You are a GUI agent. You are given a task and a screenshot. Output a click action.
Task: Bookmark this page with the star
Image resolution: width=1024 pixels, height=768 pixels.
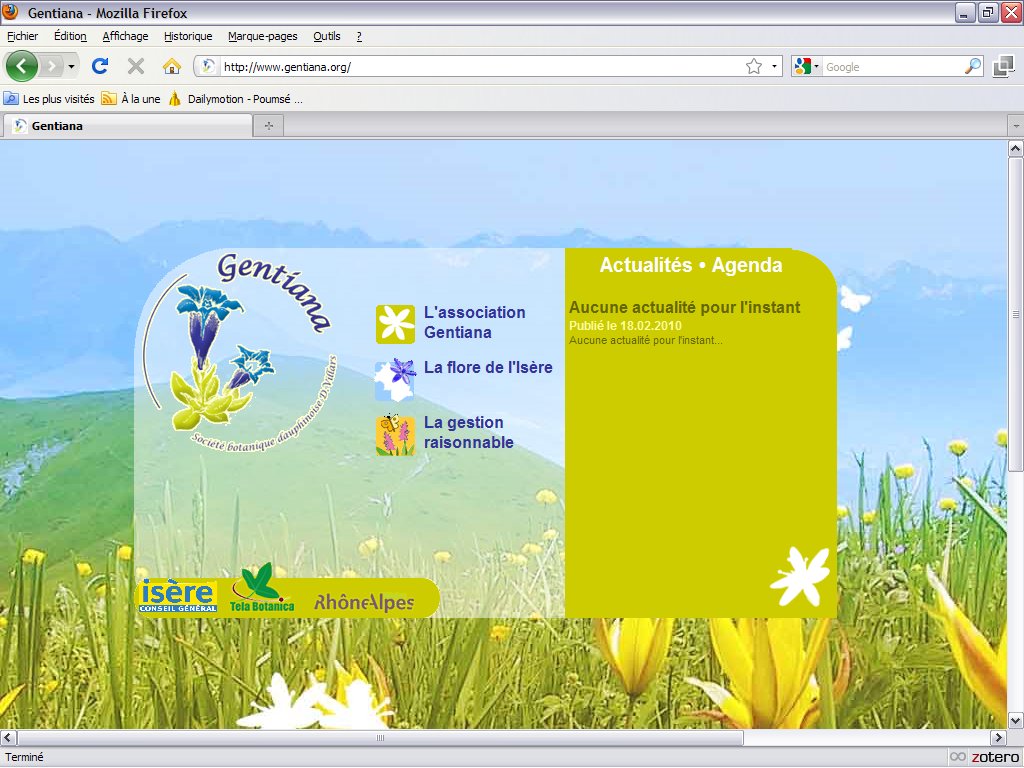pos(753,66)
